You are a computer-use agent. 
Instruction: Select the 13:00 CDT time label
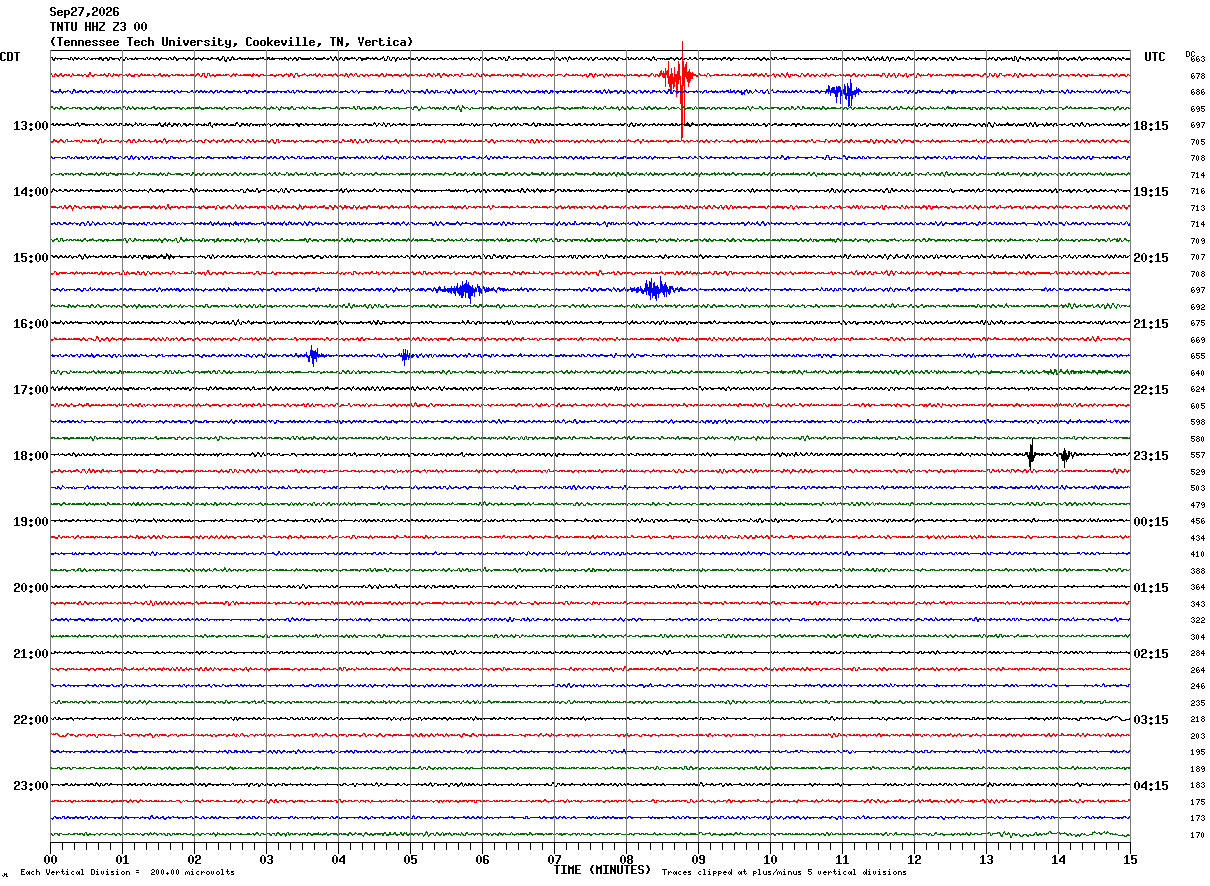pyautogui.click(x=30, y=126)
